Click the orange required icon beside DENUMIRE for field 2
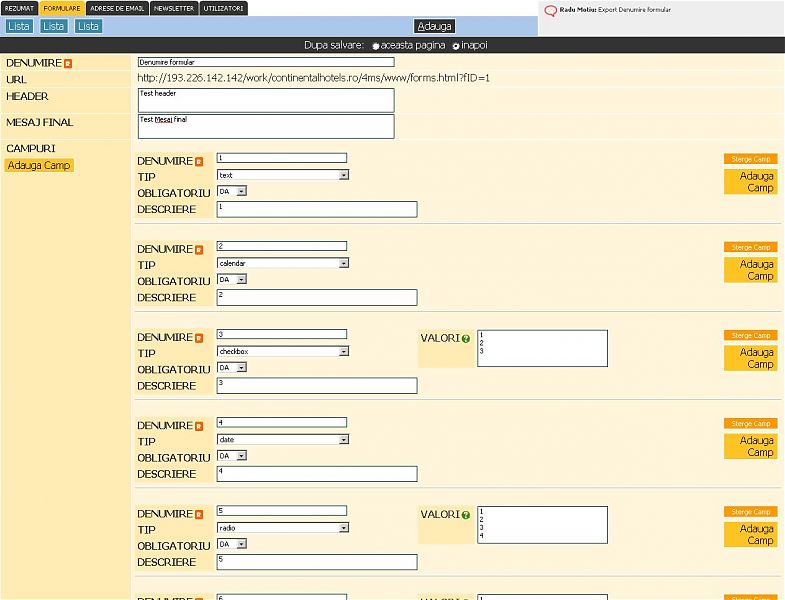785x600 pixels. tap(199, 249)
